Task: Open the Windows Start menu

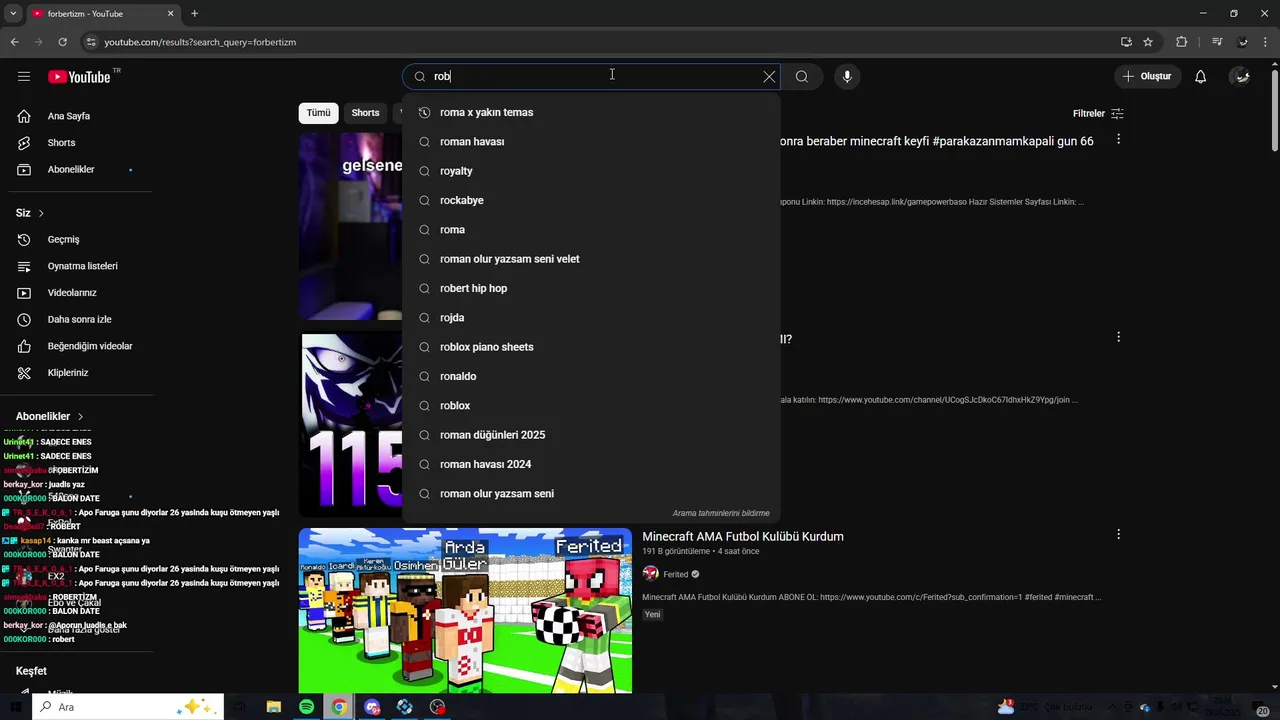Action: [x=14, y=707]
